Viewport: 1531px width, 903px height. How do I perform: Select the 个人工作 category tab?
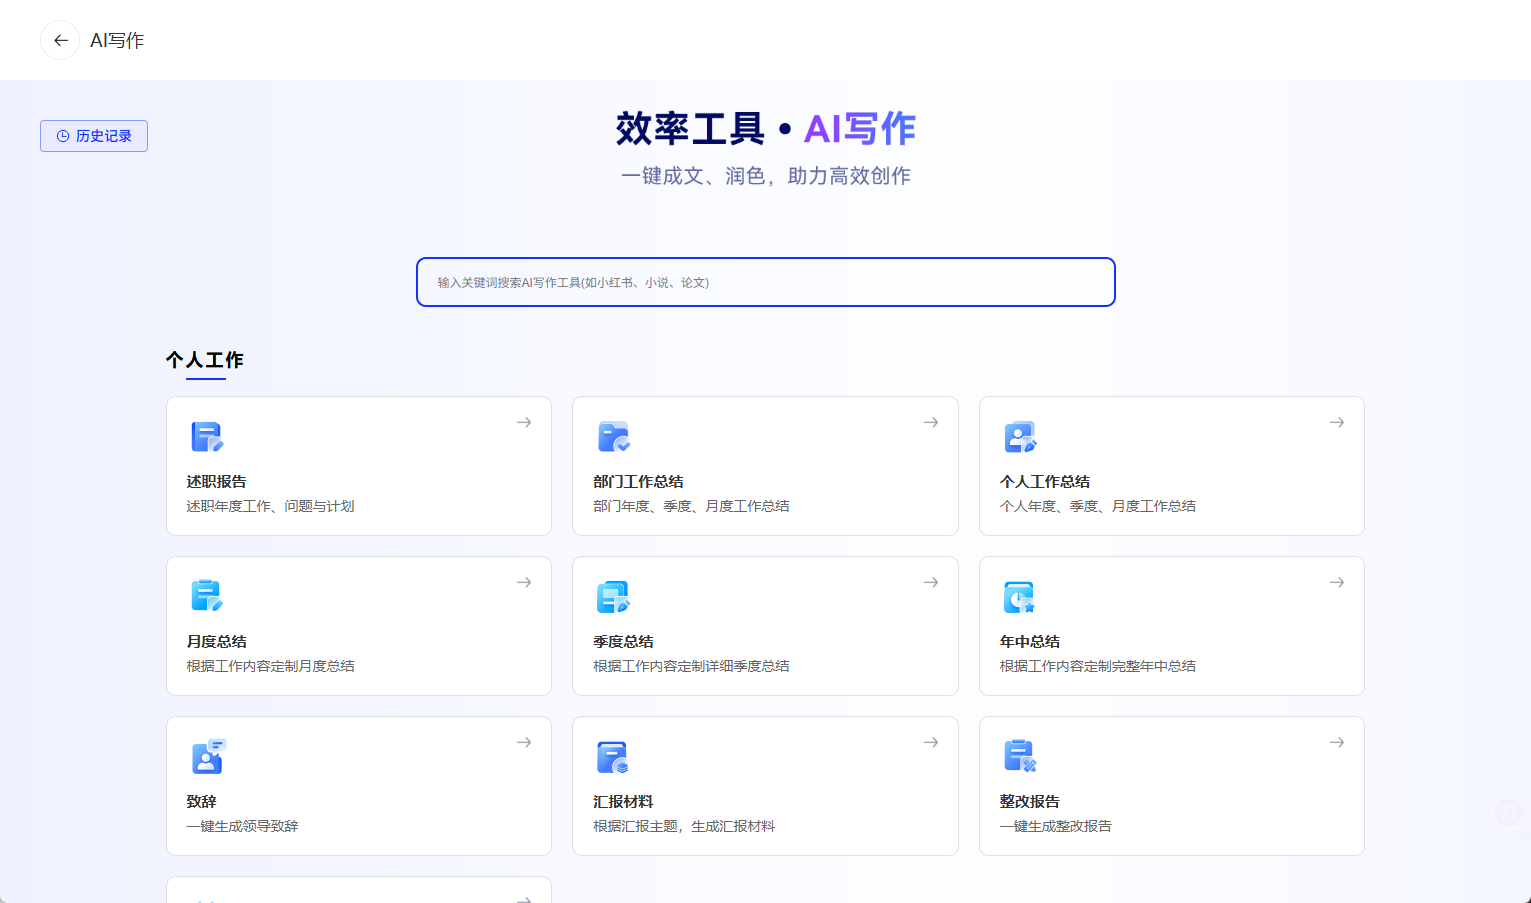point(205,360)
